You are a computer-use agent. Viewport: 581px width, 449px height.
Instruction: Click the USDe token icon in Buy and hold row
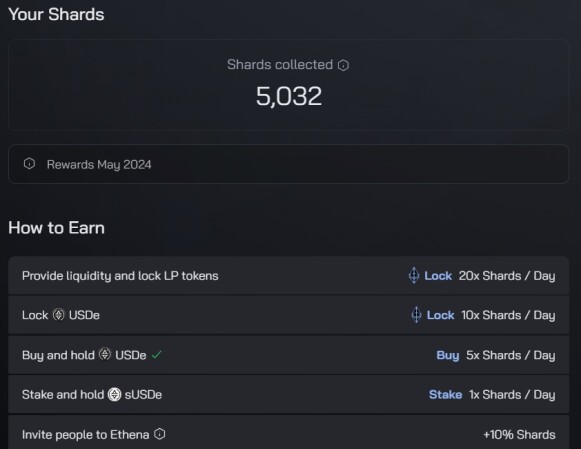(x=105, y=354)
